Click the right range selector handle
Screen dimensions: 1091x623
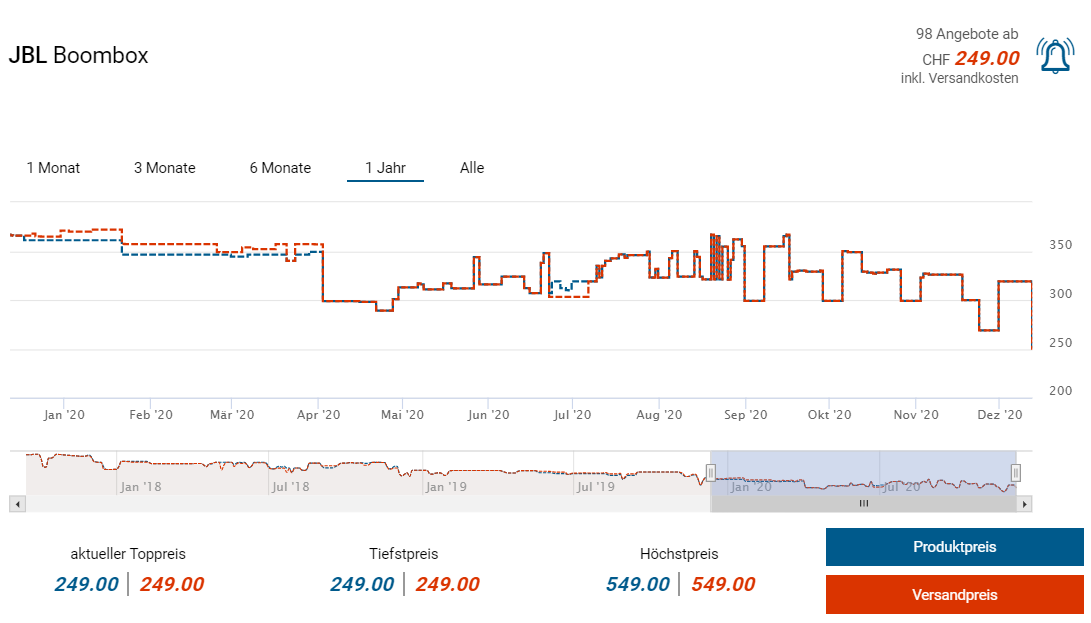tap(1016, 472)
